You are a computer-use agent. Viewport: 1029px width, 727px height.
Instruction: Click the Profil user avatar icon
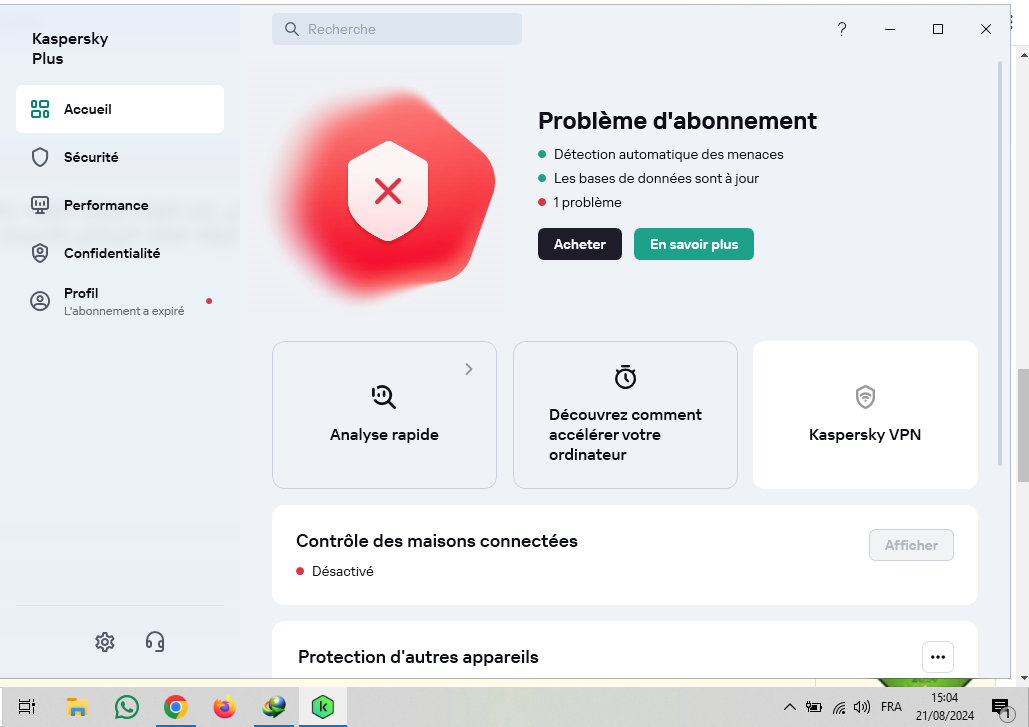click(40, 301)
